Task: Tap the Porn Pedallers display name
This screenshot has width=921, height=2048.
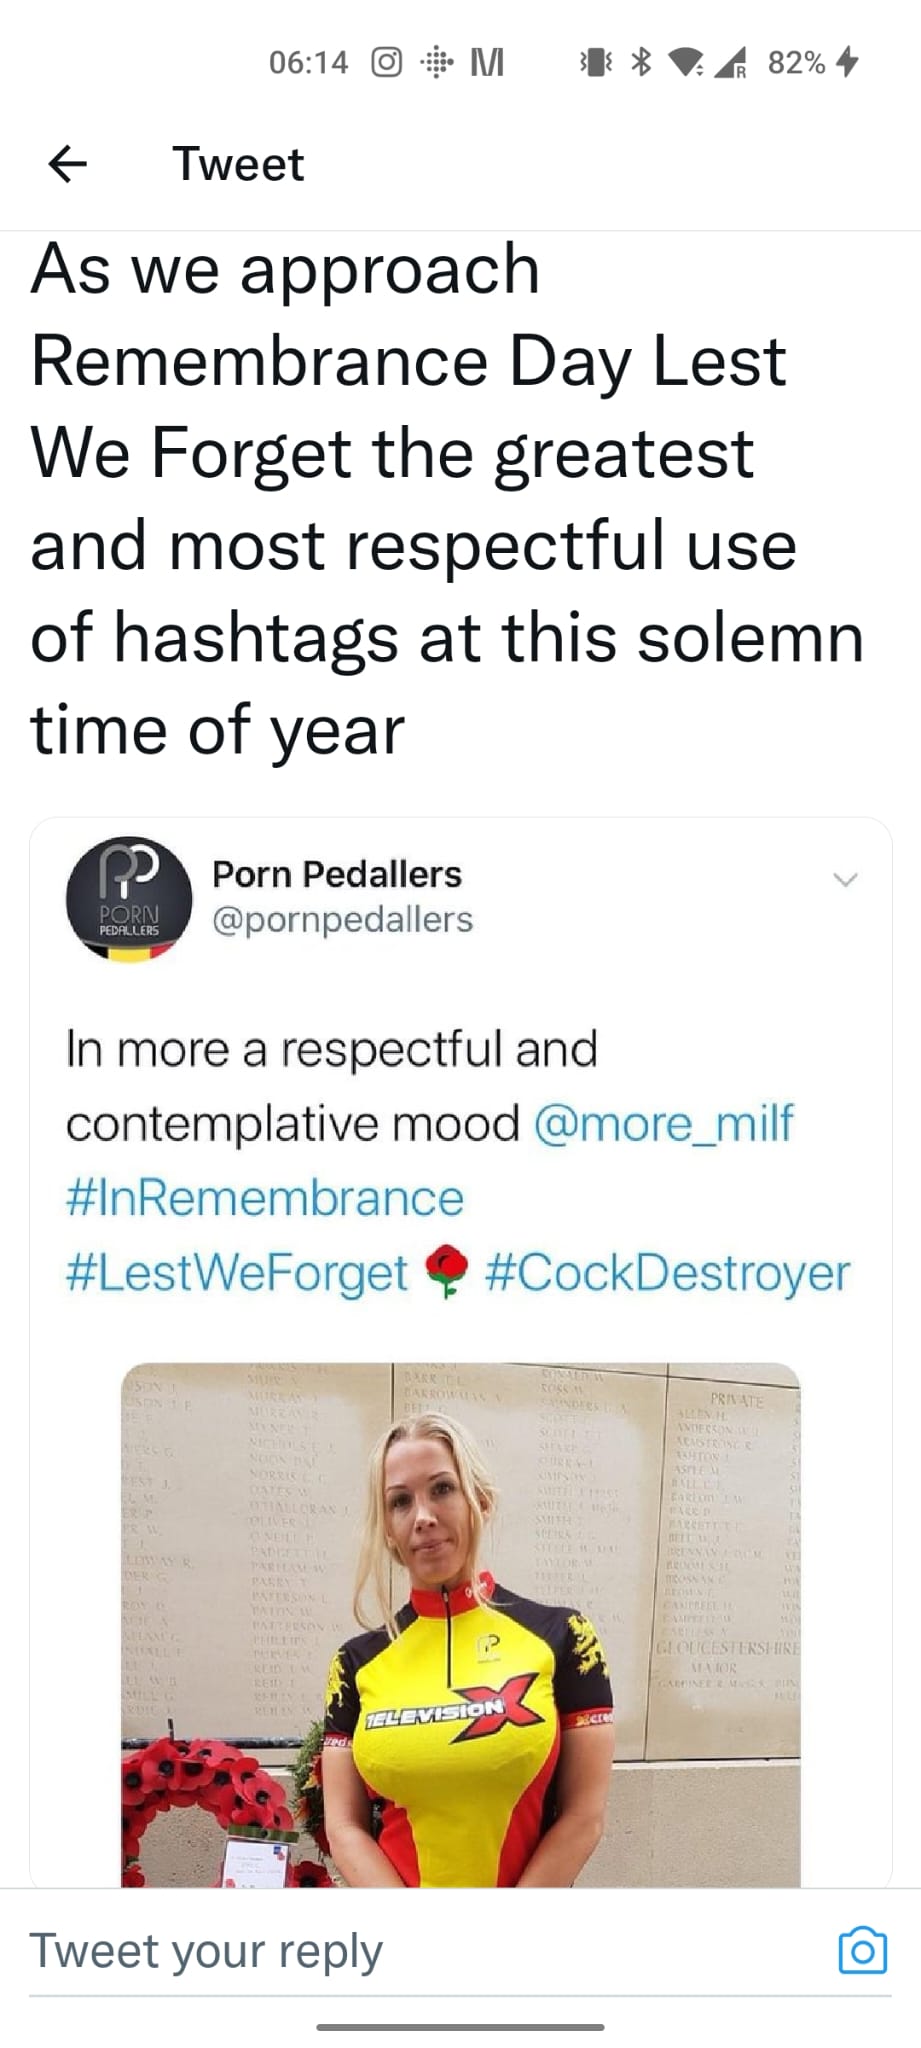Action: pyautogui.click(x=337, y=874)
